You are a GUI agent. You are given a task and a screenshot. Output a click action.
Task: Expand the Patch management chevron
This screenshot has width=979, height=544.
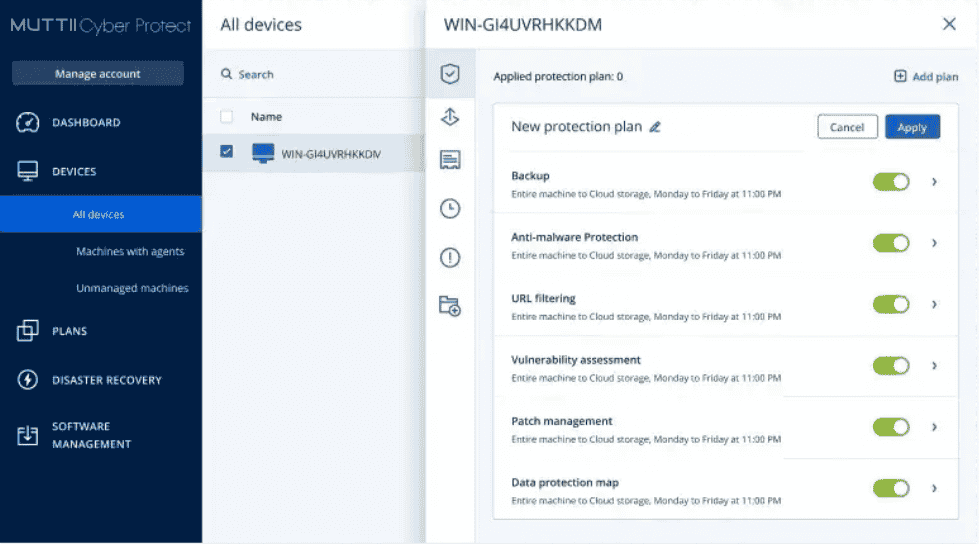934,427
